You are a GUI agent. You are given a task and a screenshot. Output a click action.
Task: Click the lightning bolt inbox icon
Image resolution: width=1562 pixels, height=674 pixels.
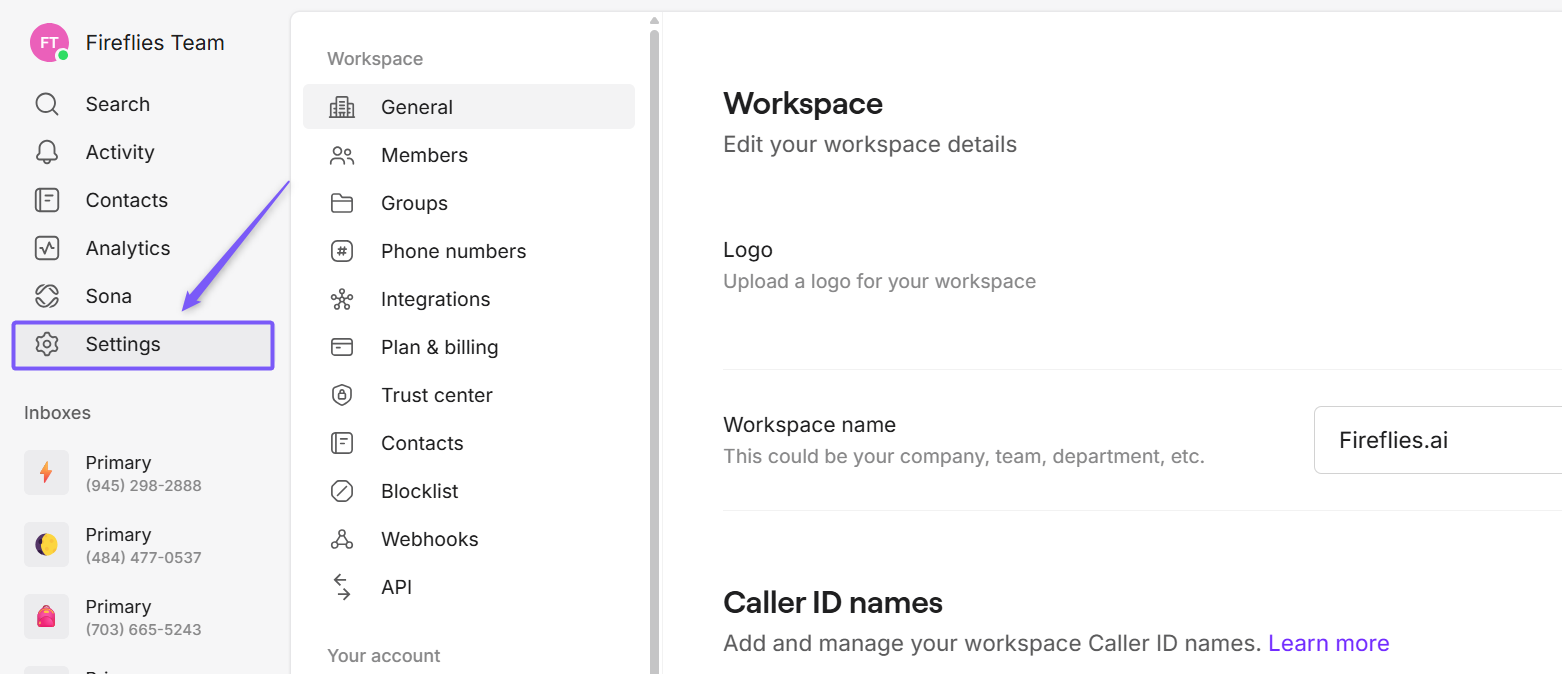pyautogui.click(x=46, y=473)
